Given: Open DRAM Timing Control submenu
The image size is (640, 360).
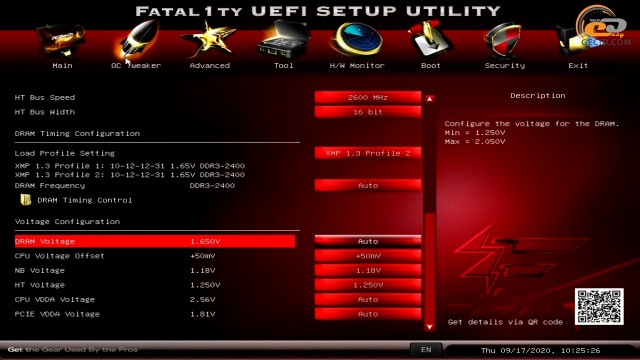Looking at the screenshot, I should tap(84, 200).
